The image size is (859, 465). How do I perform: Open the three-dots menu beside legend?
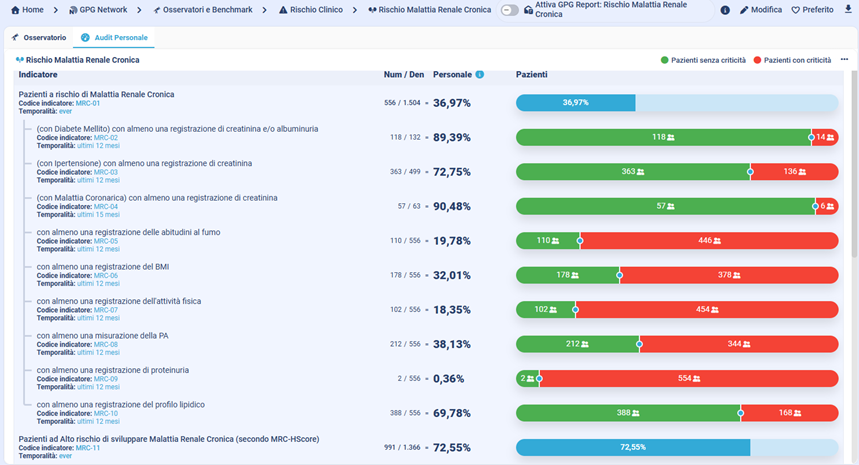844,60
